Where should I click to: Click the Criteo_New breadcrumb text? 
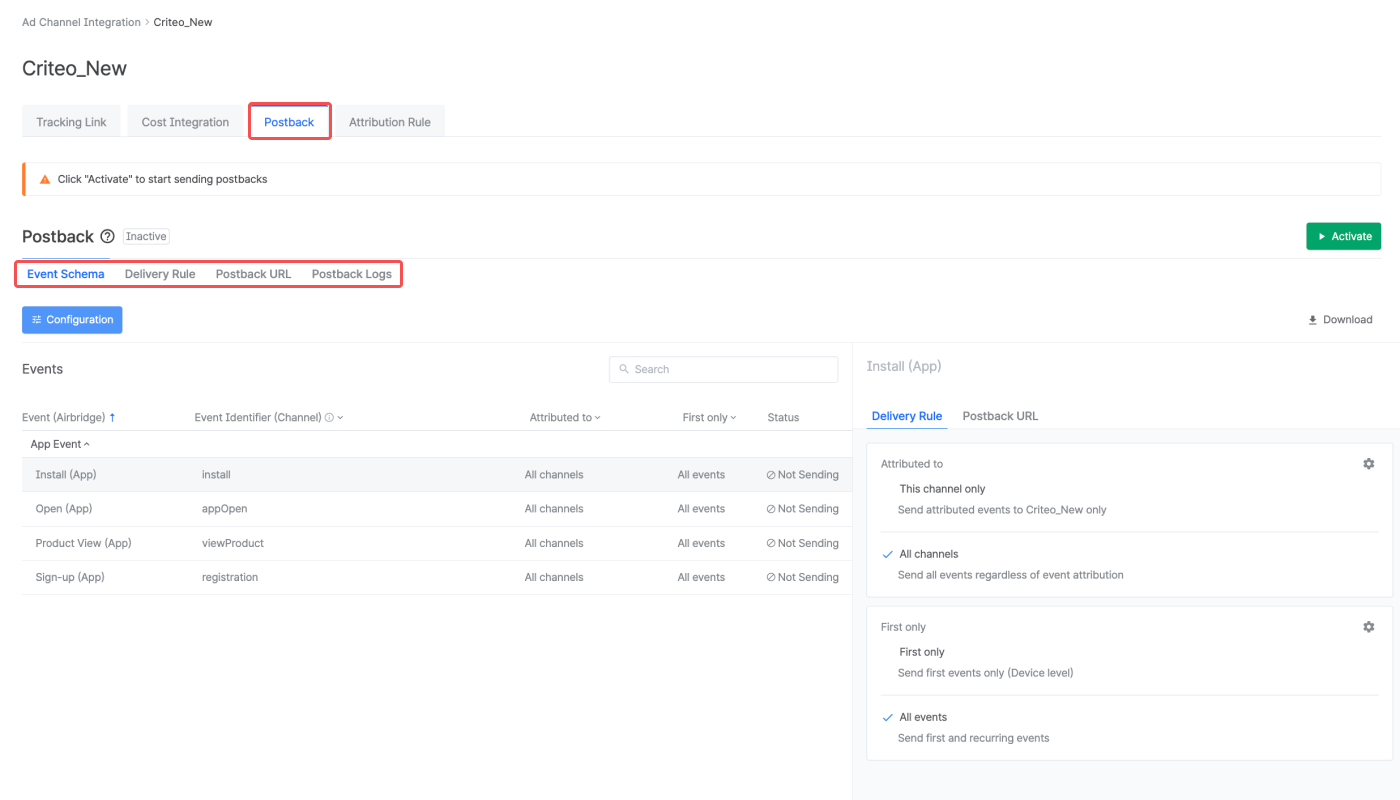[x=183, y=22]
